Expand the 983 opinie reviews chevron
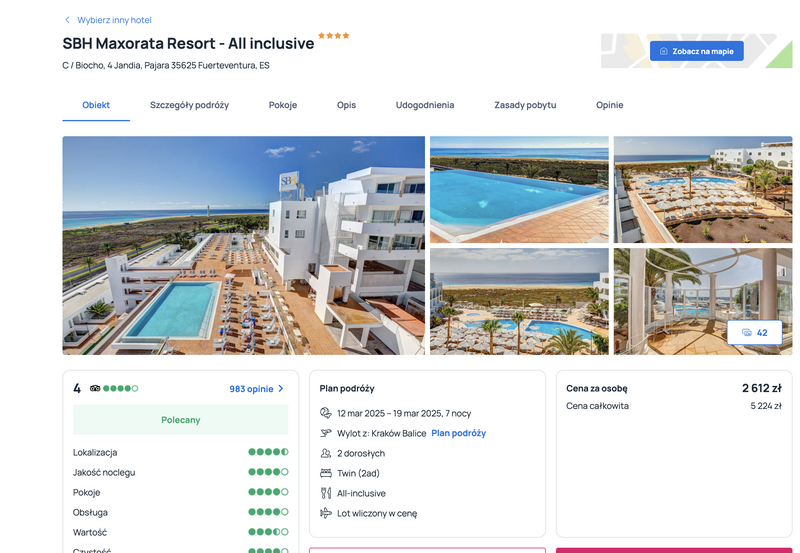Viewport: 800px width, 553px height. (x=281, y=389)
